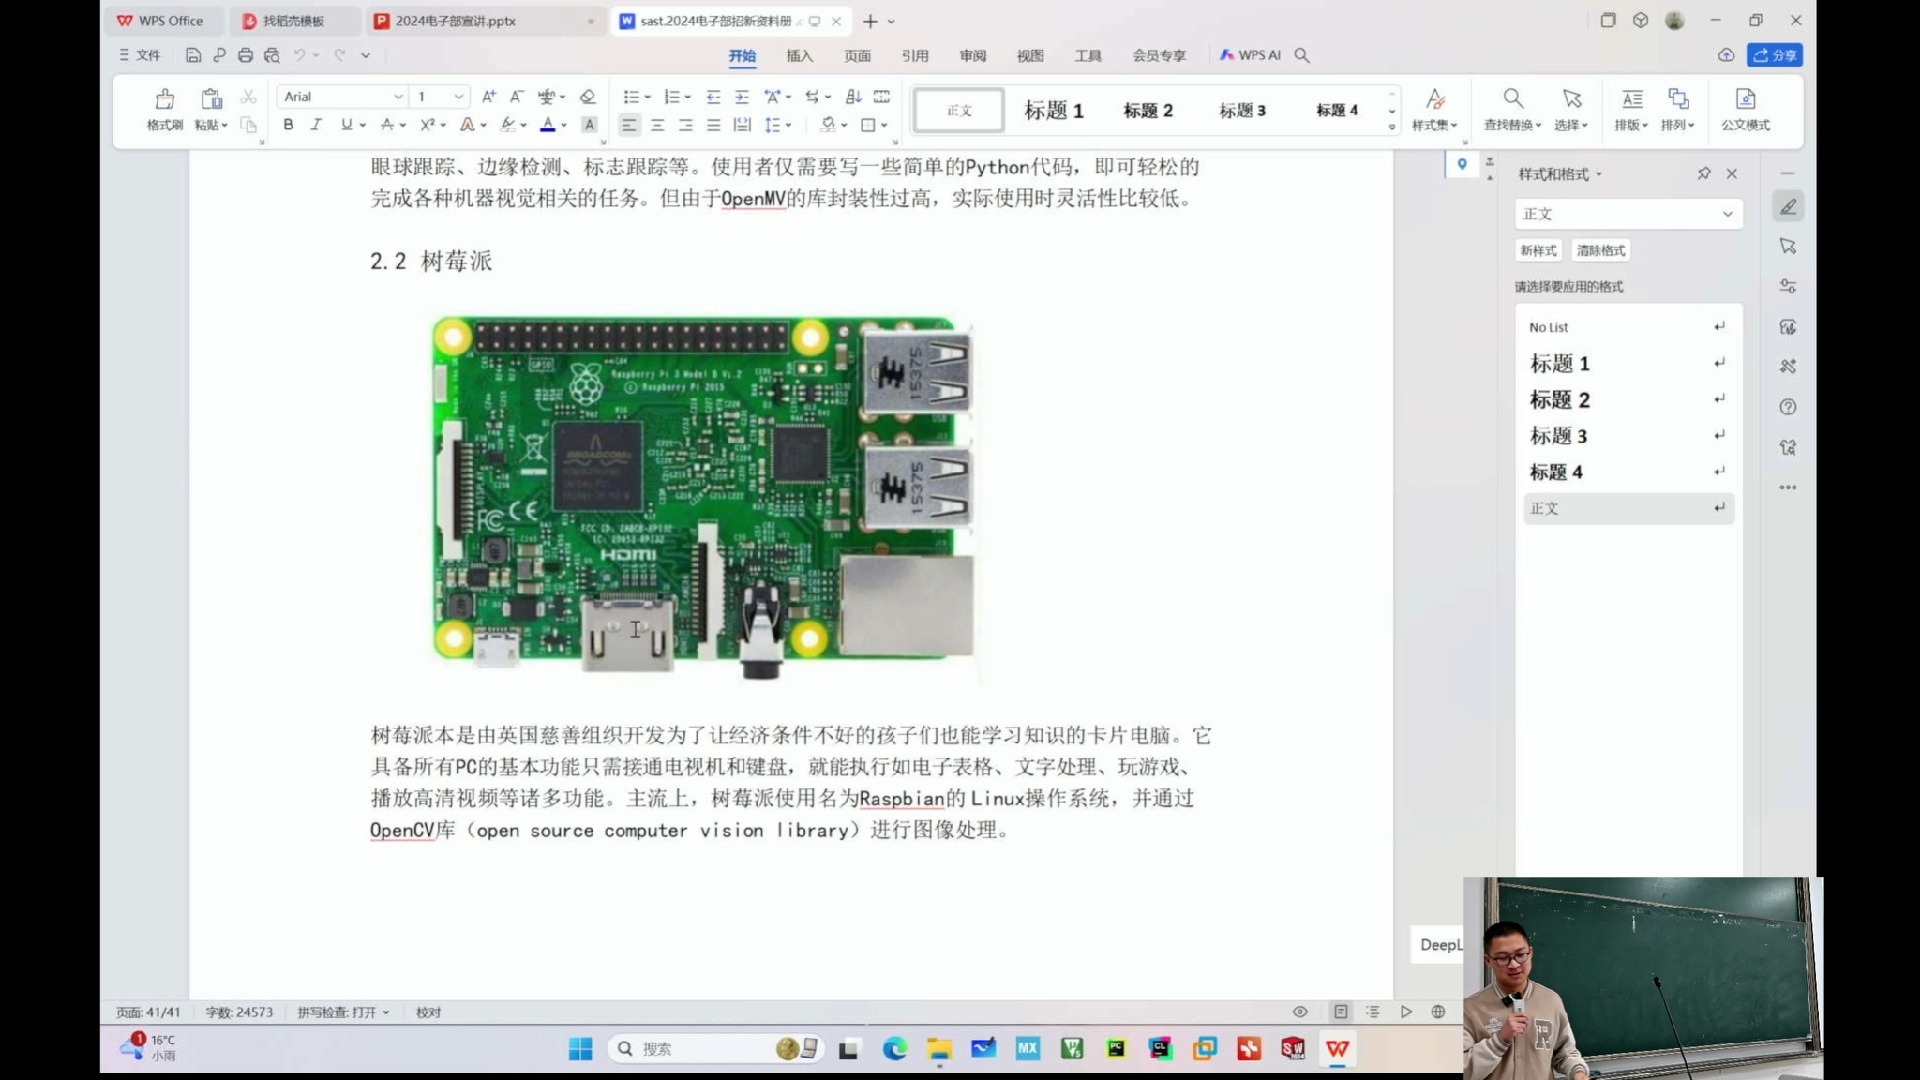1920x1080 pixels.
Task: Click the selection arrow icon in right sidebar
Action: 1788,246
